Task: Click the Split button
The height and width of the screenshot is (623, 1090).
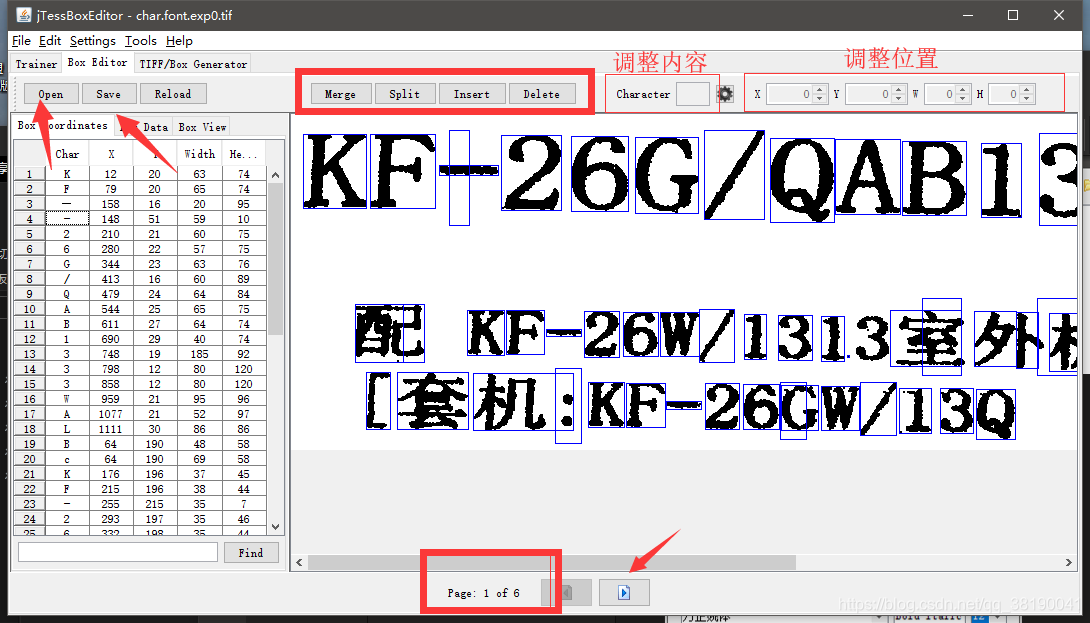Action: tap(405, 94)
